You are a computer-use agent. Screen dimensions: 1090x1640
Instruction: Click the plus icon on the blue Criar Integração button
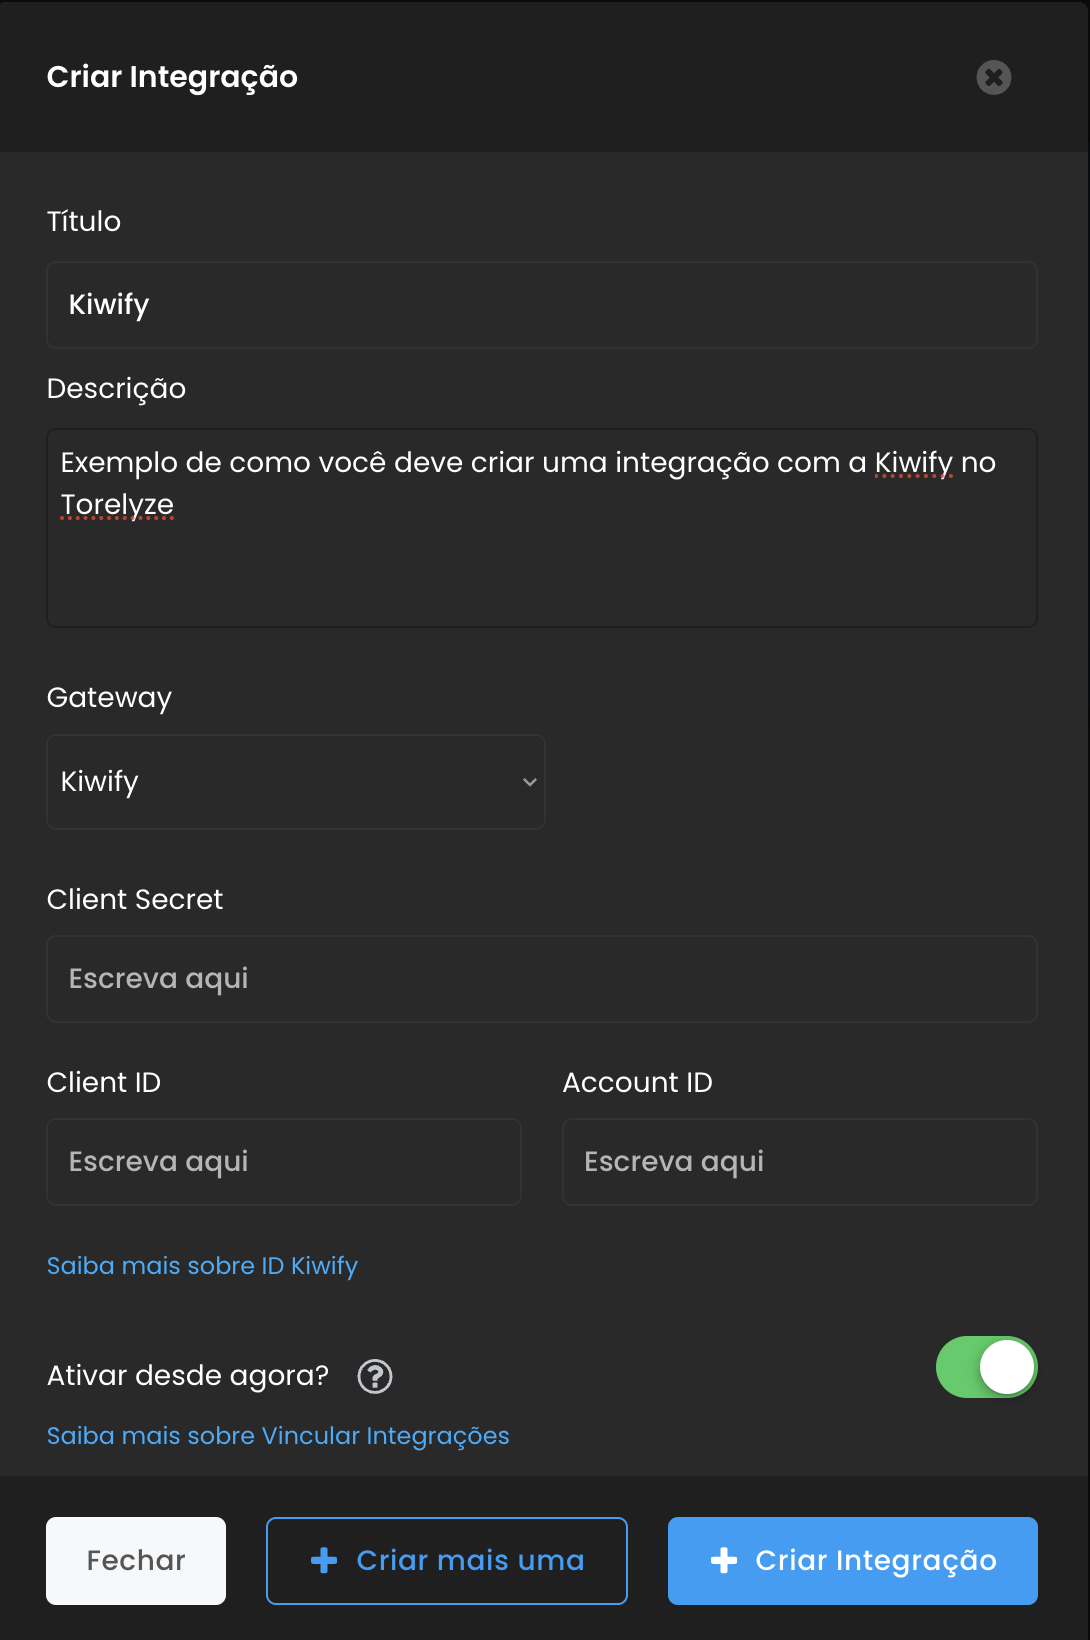724,1560
